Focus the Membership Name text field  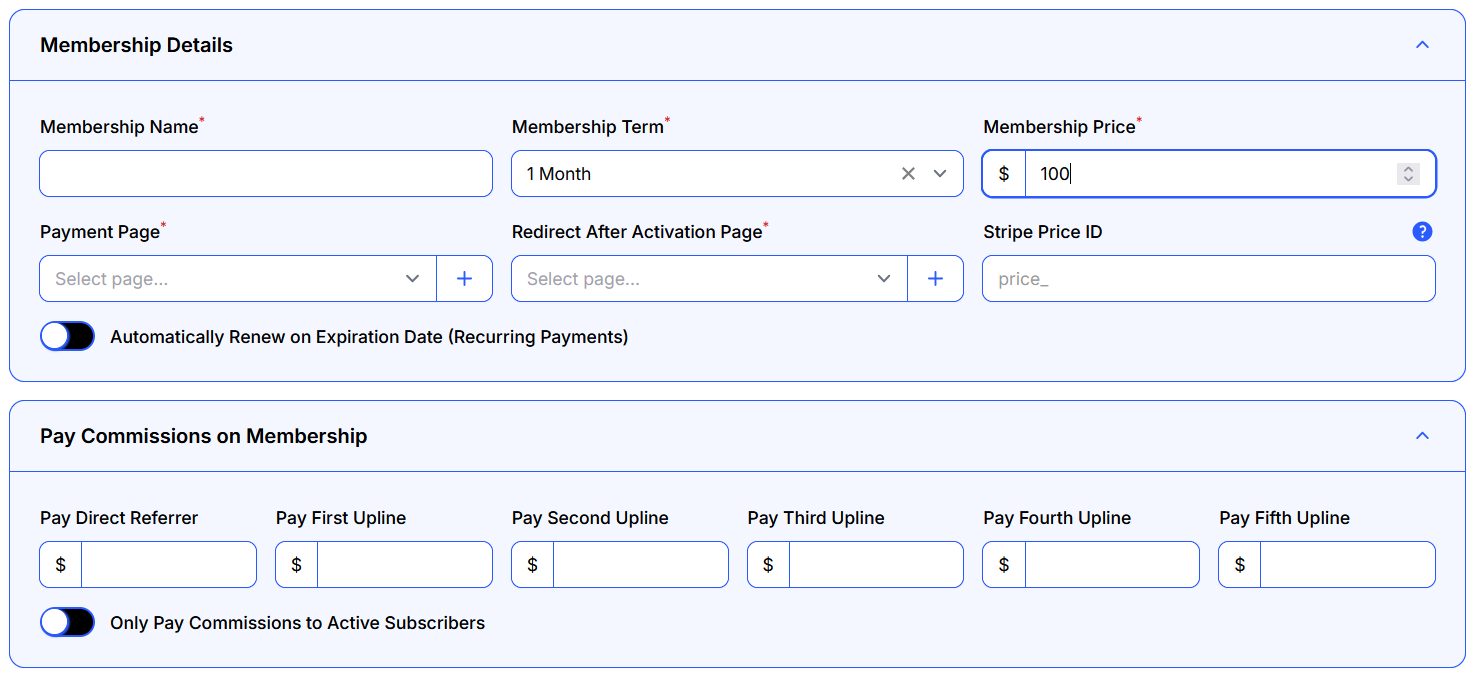tap(266, 174)
